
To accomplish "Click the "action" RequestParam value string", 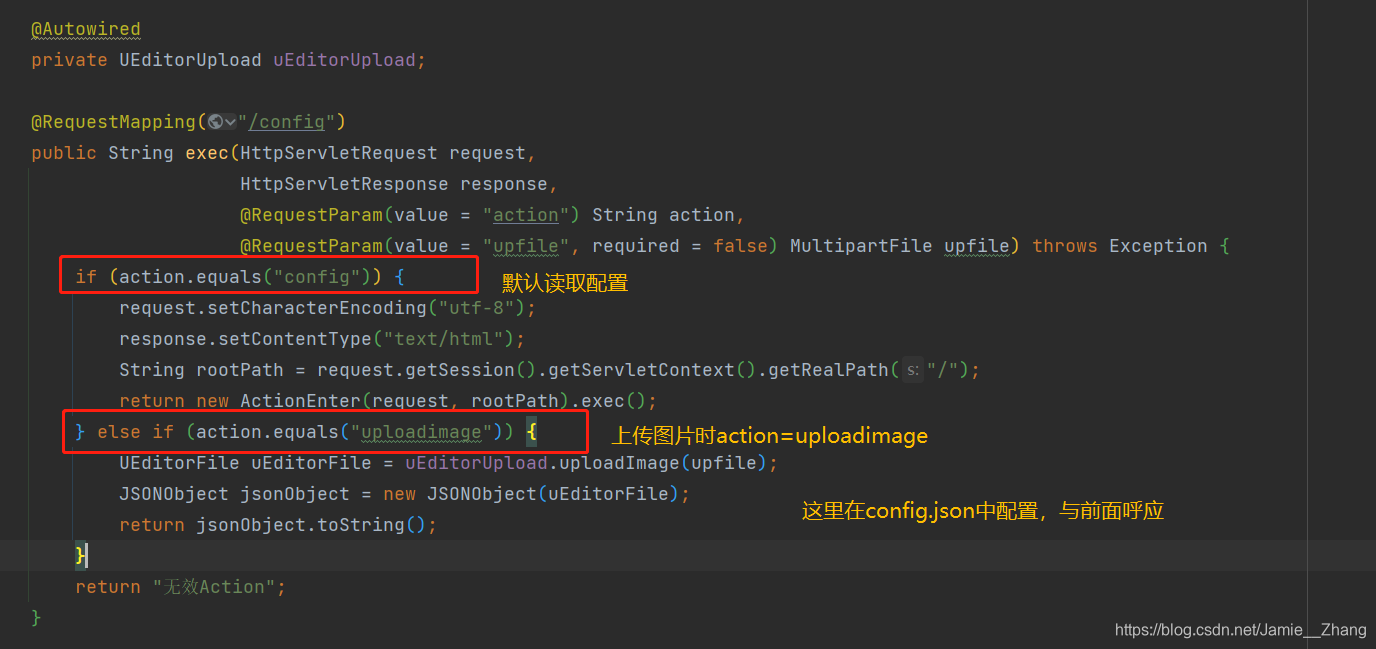I will pyautogui.click(x=526, y=215).
